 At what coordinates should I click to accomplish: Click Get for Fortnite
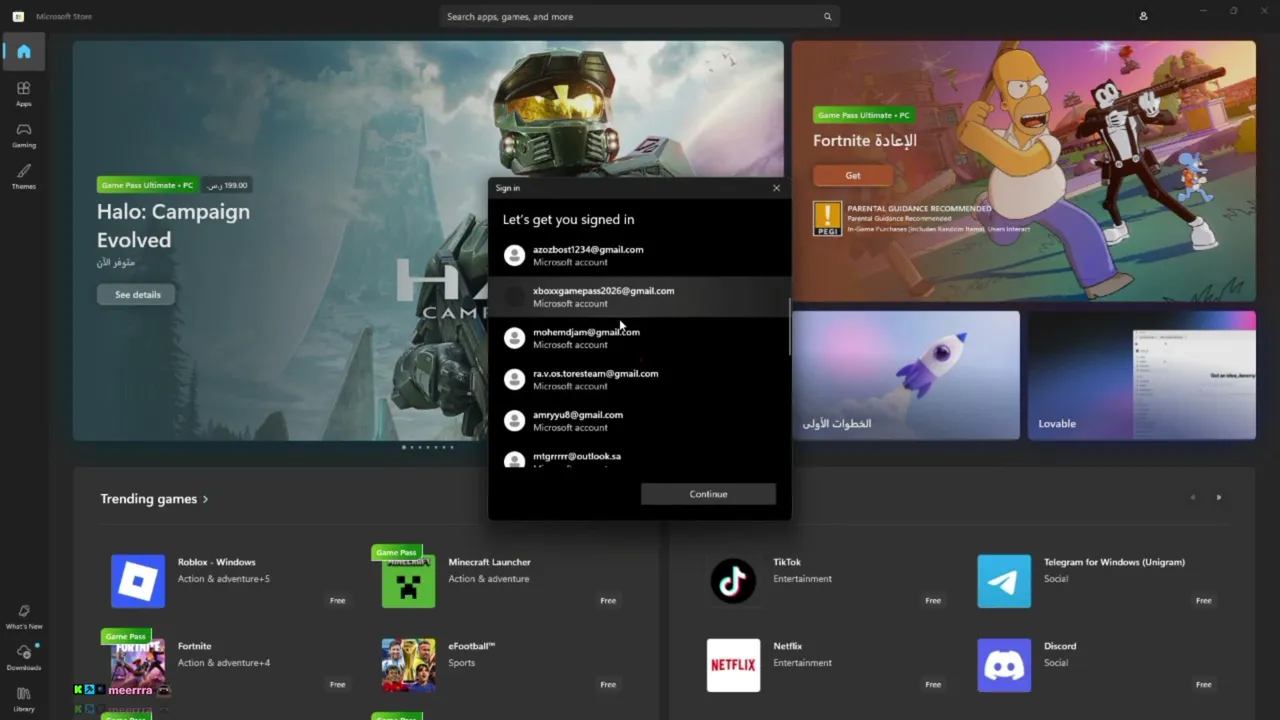(x=853, y=175)
